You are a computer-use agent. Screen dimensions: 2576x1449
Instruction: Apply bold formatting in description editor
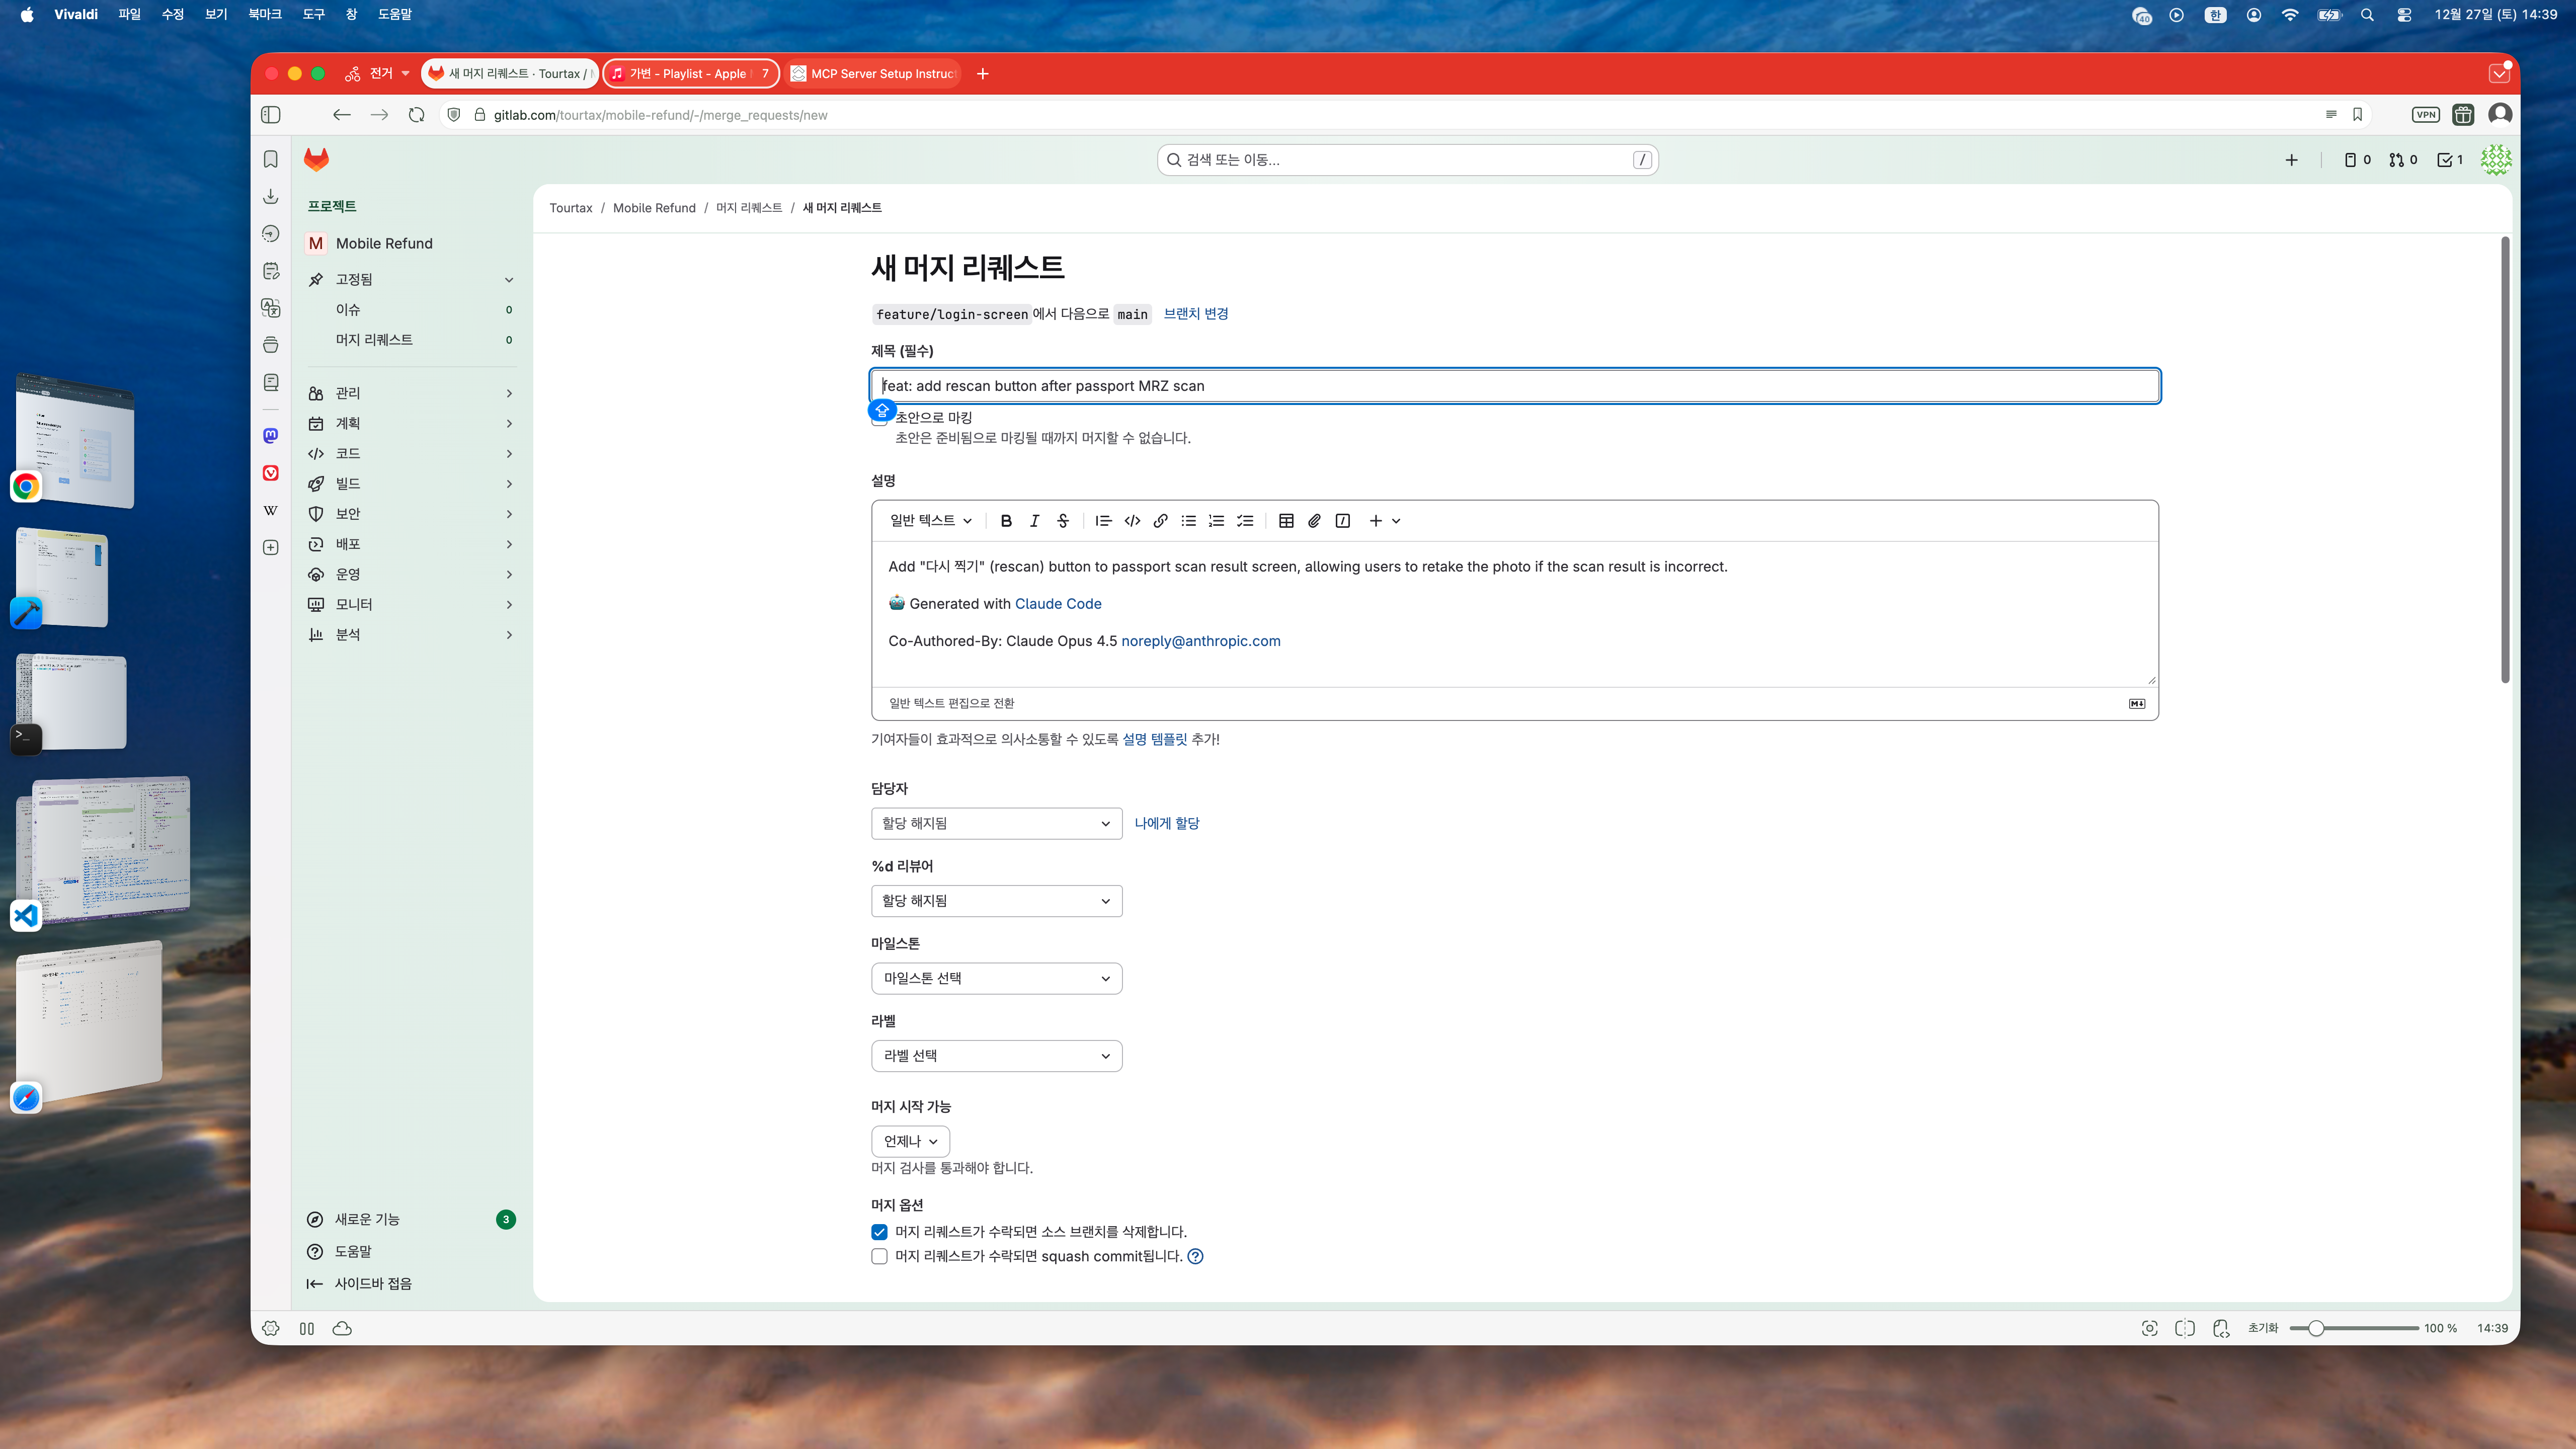pyautogui.click(x=1006, y=521)
